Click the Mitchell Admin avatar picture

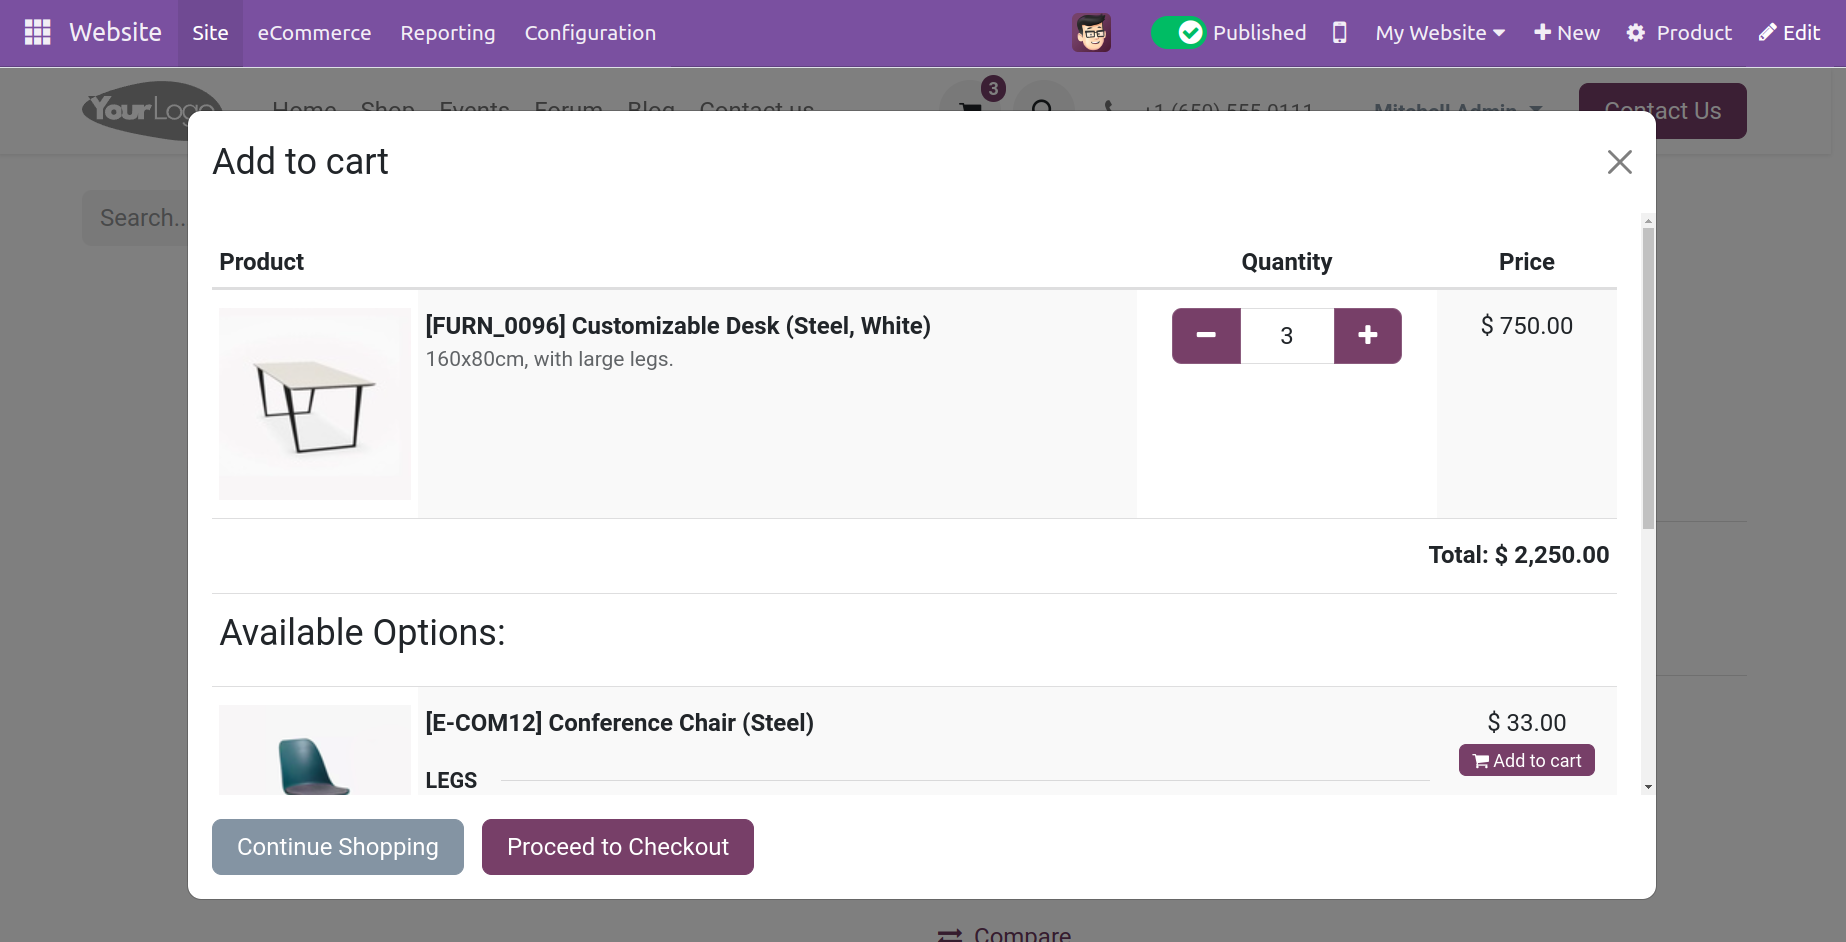pyautogui.click(x=1092, y=32)
